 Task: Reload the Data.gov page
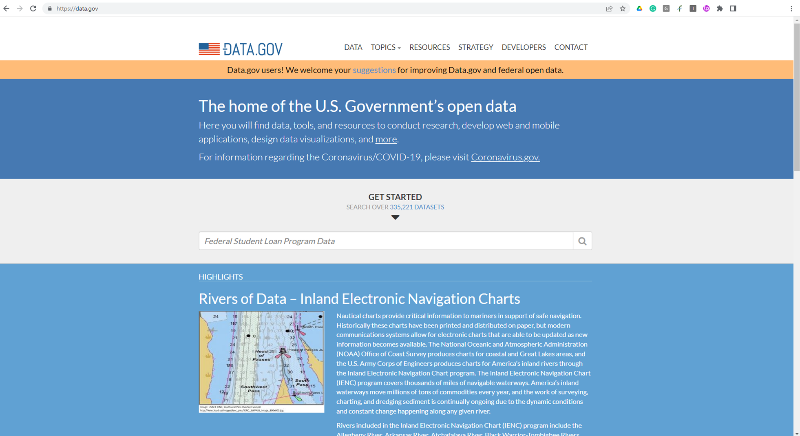pyautogui.click(x=33, y=9)
